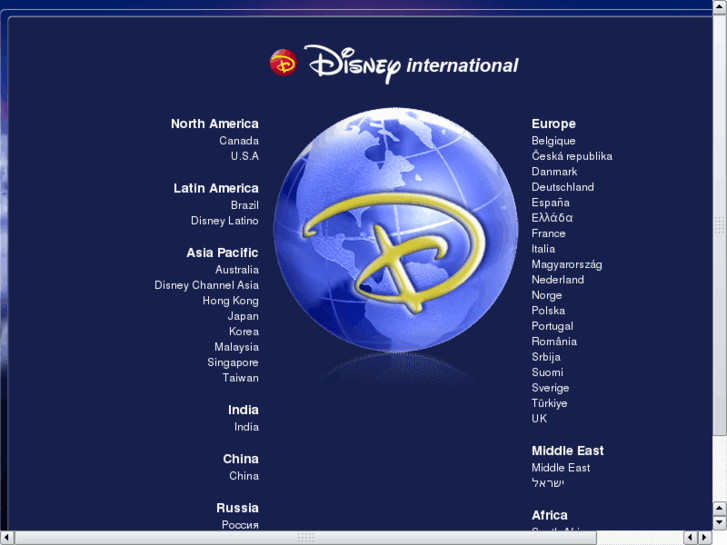Click the horizontal scrollbar thumb

point(306,538)
